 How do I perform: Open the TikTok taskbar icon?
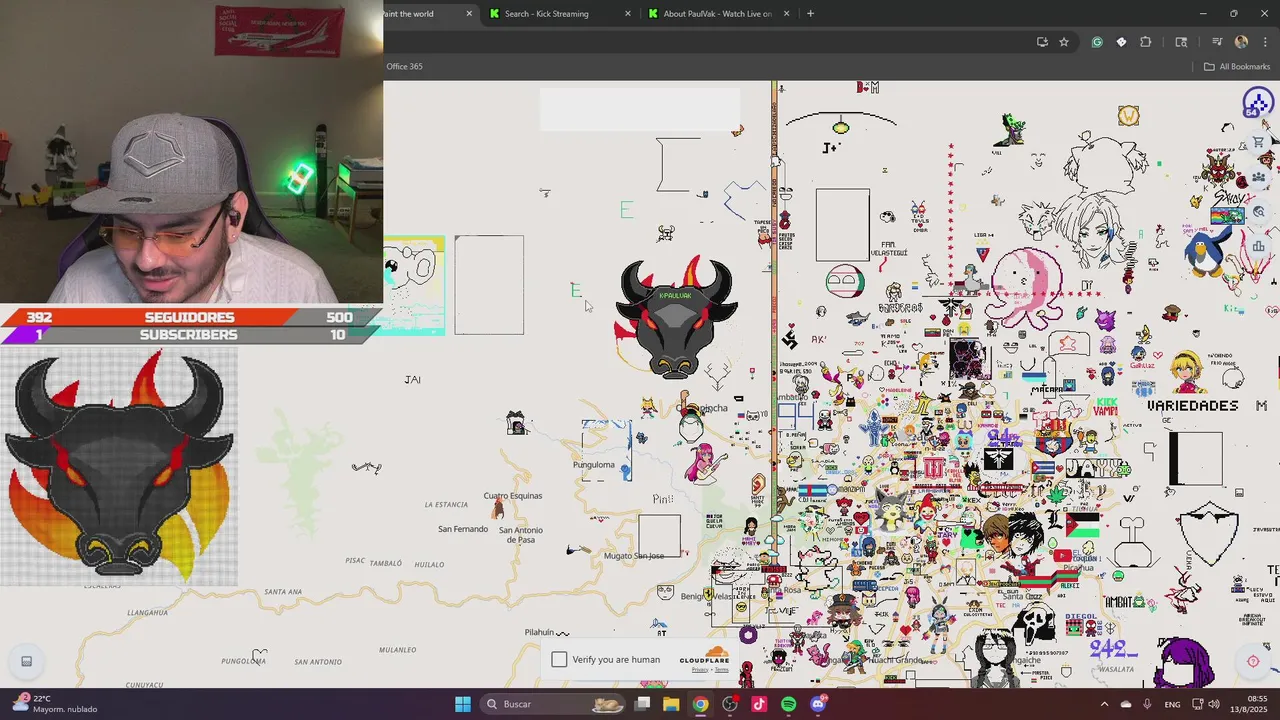tap(759, 704)
